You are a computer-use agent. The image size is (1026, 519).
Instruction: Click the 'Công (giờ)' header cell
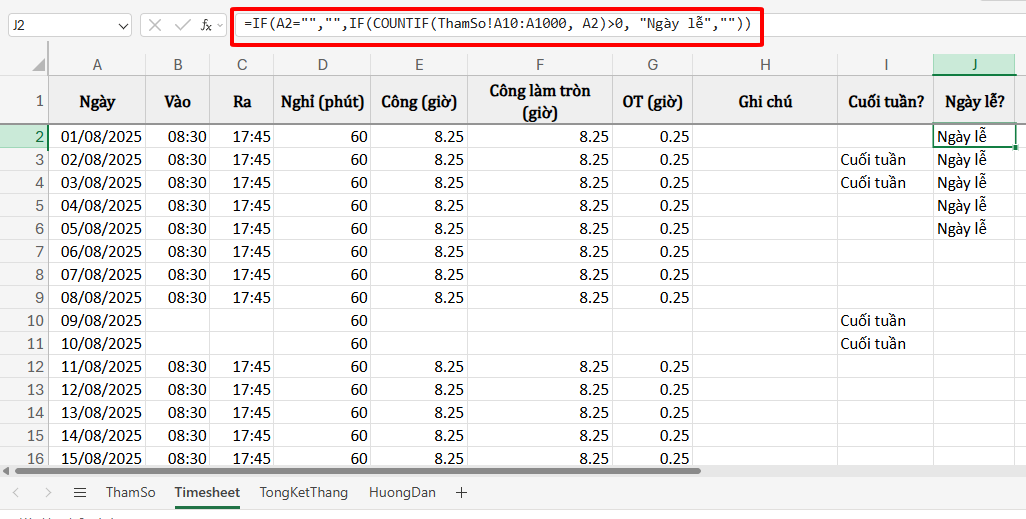click(x=419, y=101)
